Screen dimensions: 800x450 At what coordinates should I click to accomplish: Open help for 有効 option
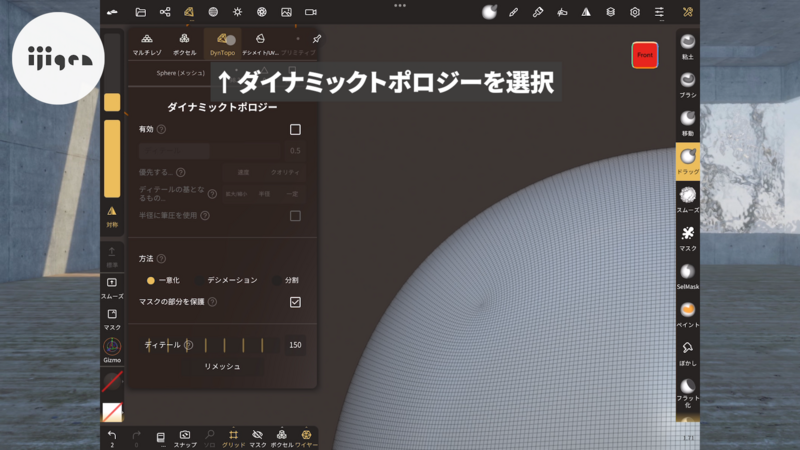click(x=161, y=130)
